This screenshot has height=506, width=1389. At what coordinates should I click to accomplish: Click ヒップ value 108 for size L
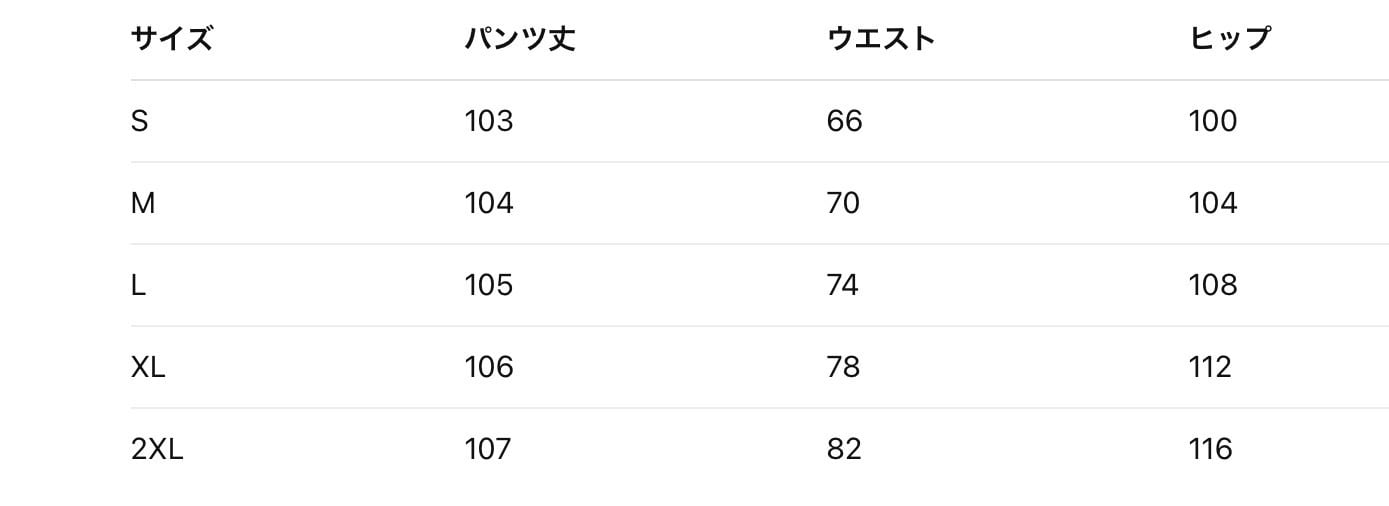click(1213, 285)
